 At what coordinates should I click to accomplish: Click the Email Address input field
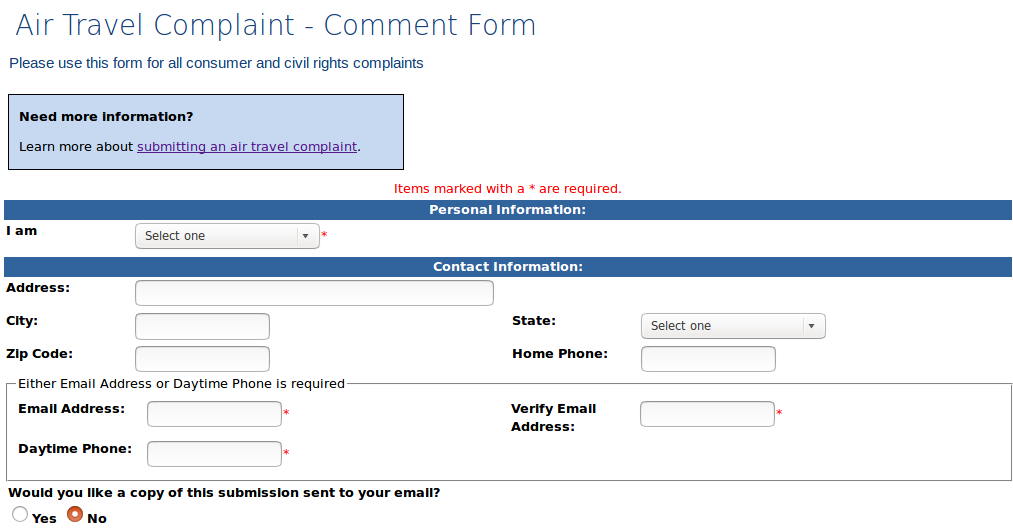(x=214, y=414)
